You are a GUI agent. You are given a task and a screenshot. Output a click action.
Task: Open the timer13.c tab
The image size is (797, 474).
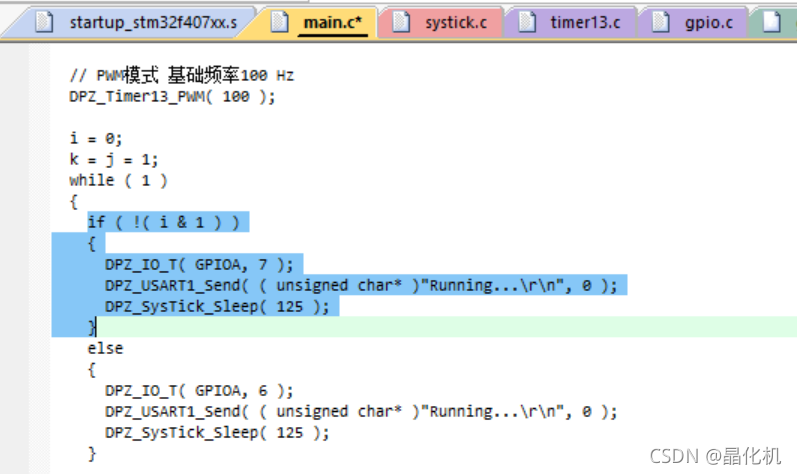click(x=570, y=23)
